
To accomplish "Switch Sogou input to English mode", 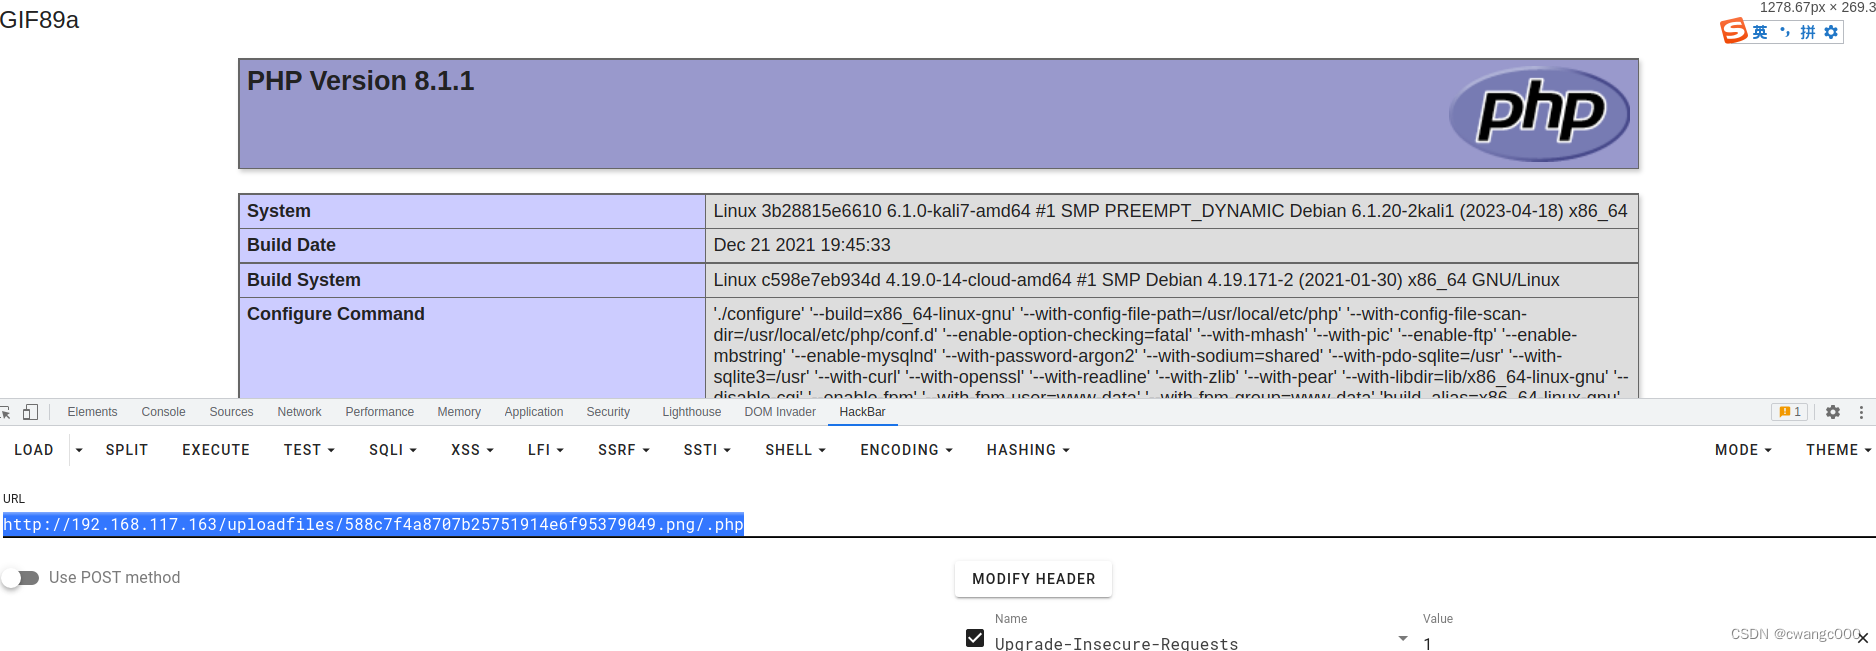I will 1760,32.
